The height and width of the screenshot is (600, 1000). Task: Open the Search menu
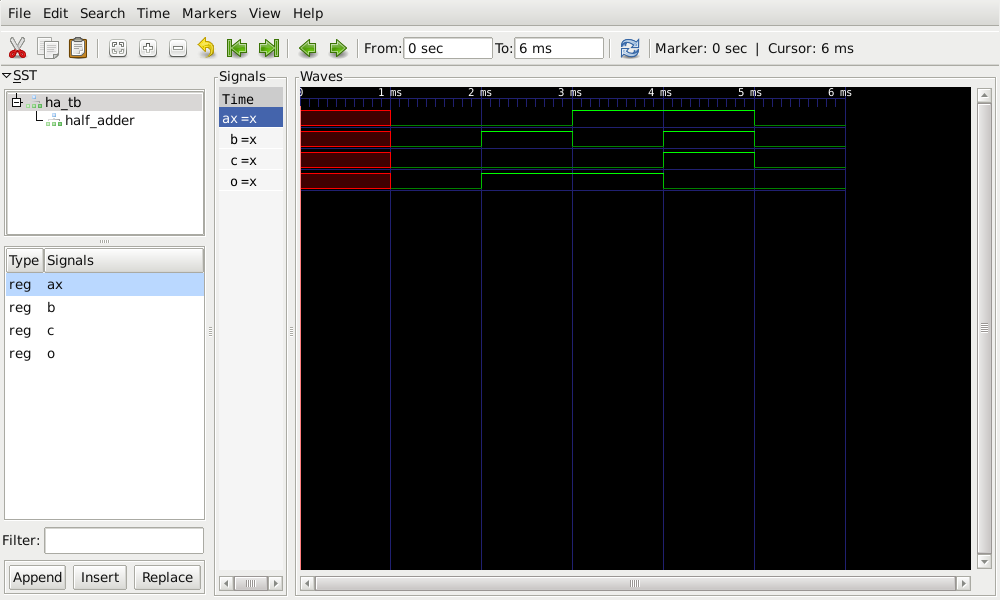[102, 13]
